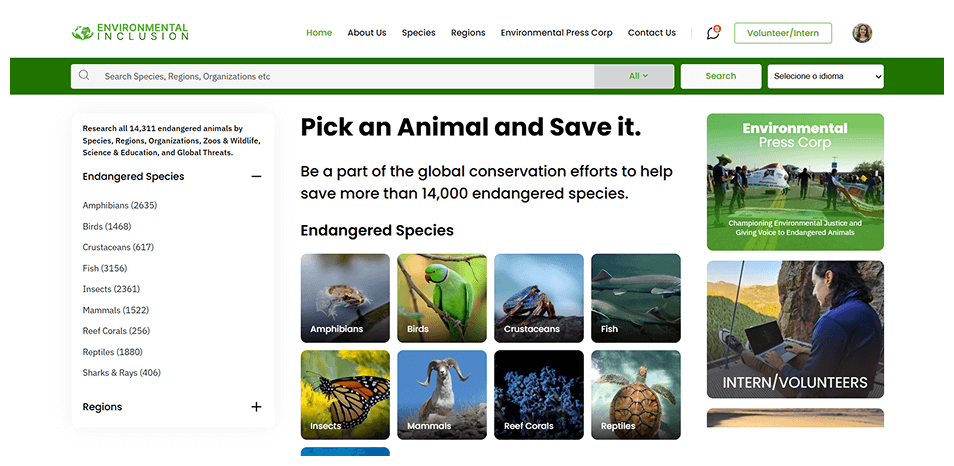Open the user profile avatar

(x=862, y=33)
